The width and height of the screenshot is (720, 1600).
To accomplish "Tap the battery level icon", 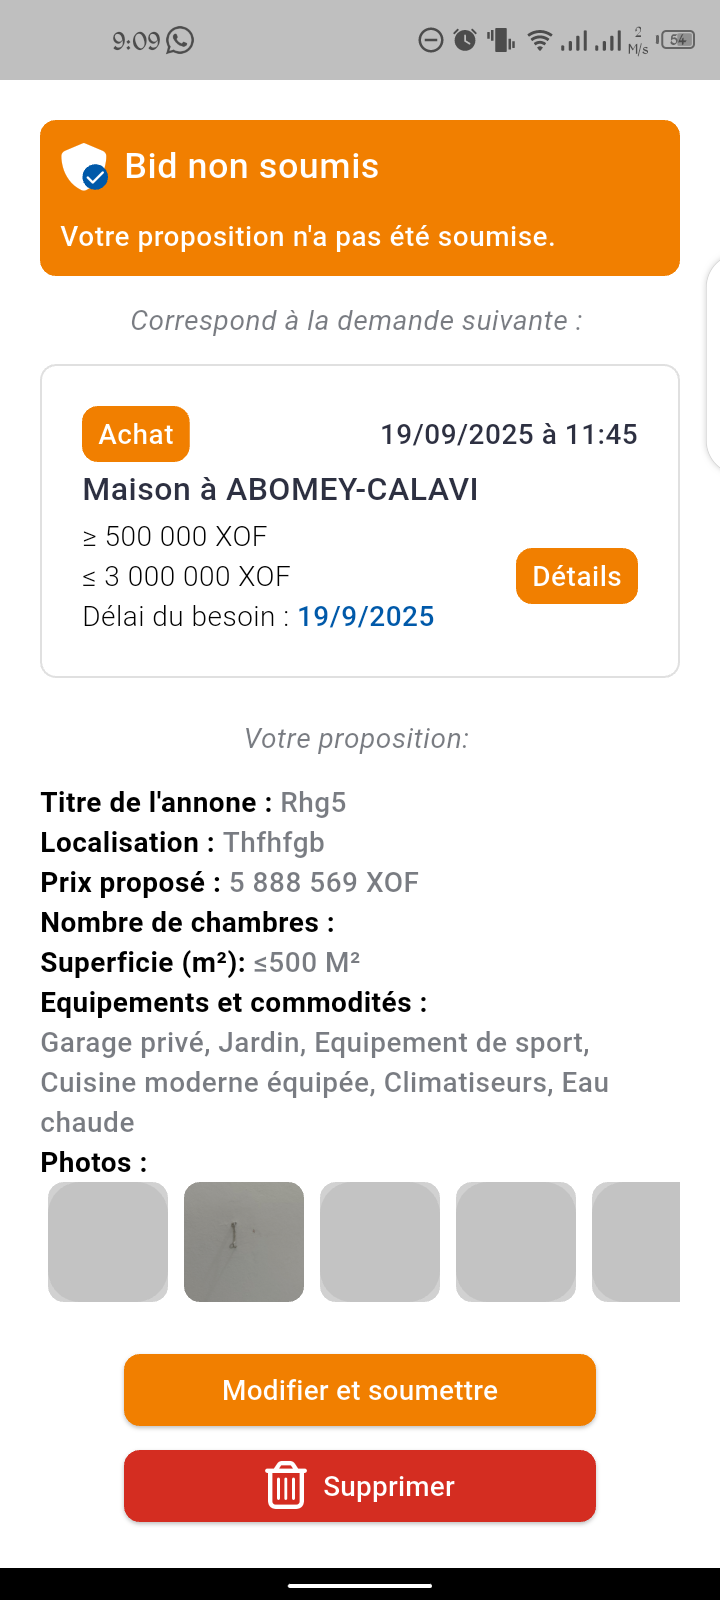I will click(x=677, y=41).
